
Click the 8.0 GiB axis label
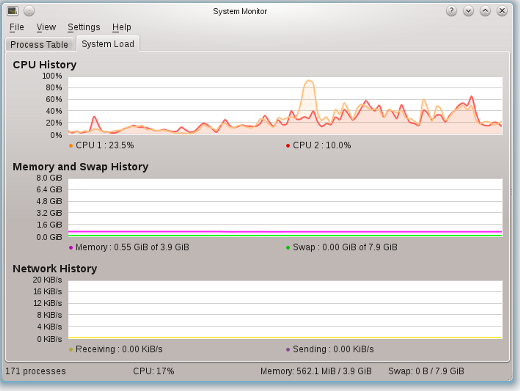tap(49, 178)
